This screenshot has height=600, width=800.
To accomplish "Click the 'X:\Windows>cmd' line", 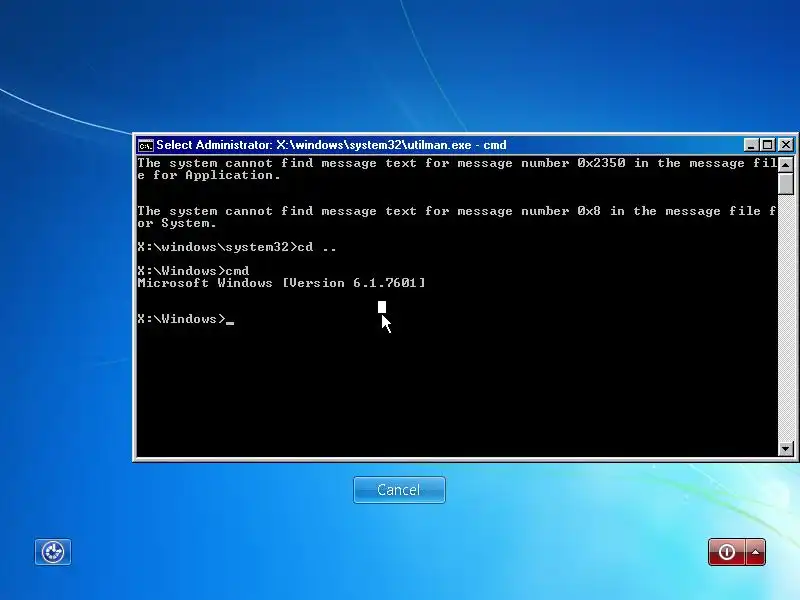I will tap(193, 271).
